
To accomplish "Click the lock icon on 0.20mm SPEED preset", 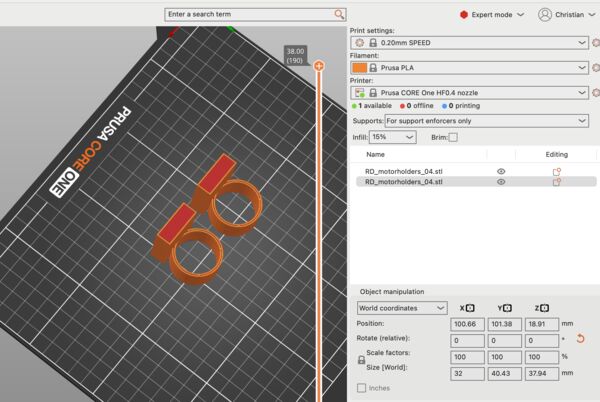I will pyautogui.click(x=373, y=42).
